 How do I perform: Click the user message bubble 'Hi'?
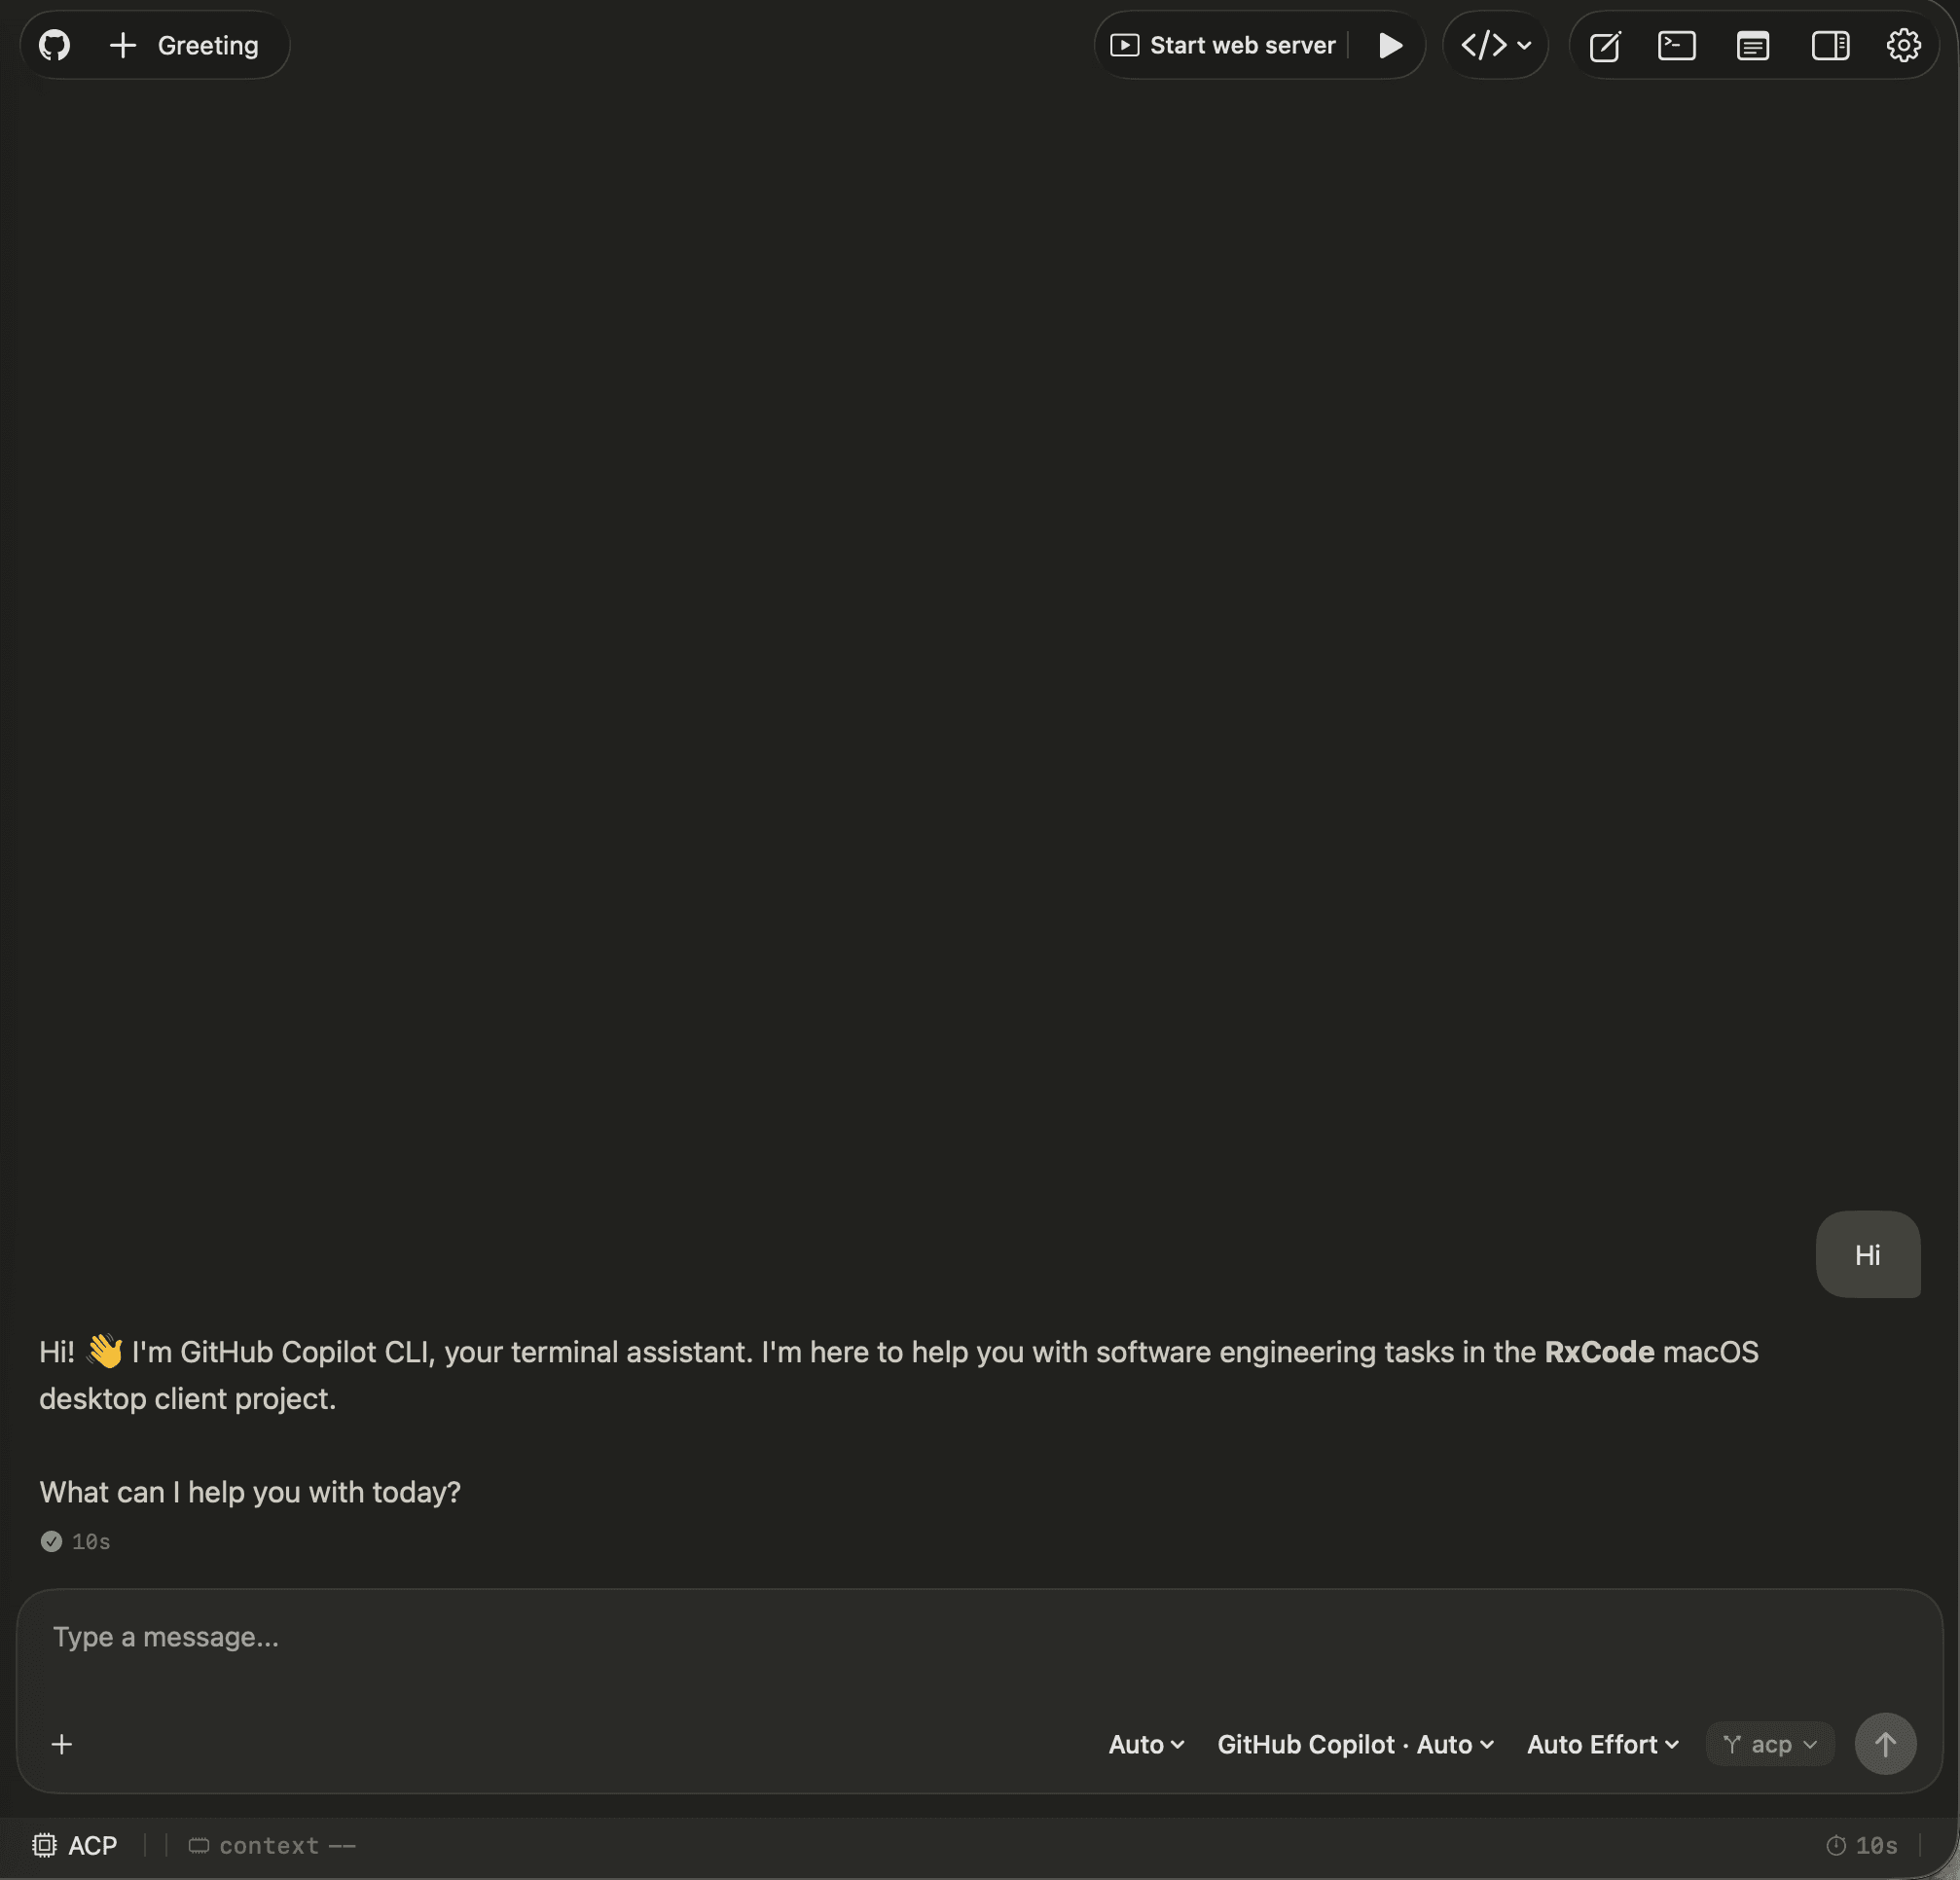[x=1868, y=1255]
